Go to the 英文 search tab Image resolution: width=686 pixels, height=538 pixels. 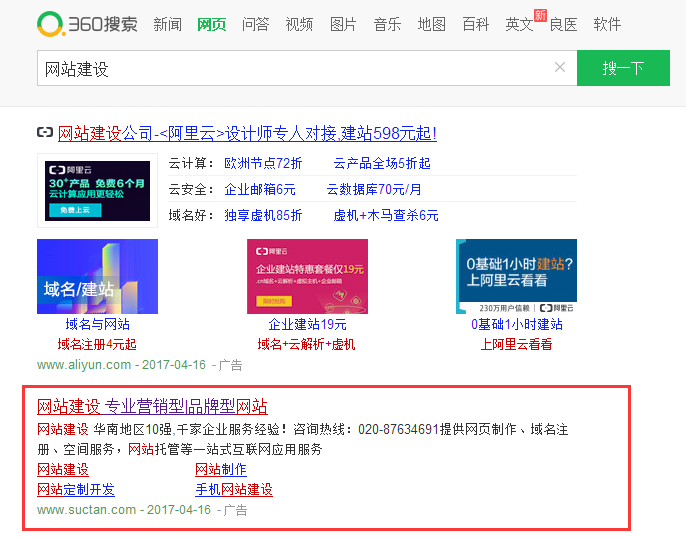coord(519,25)
